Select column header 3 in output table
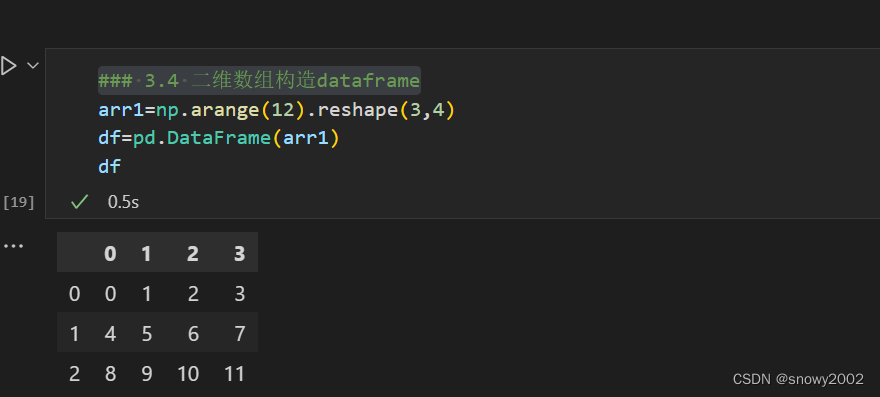Screen dimensions: 880x397 click(240, 254)
